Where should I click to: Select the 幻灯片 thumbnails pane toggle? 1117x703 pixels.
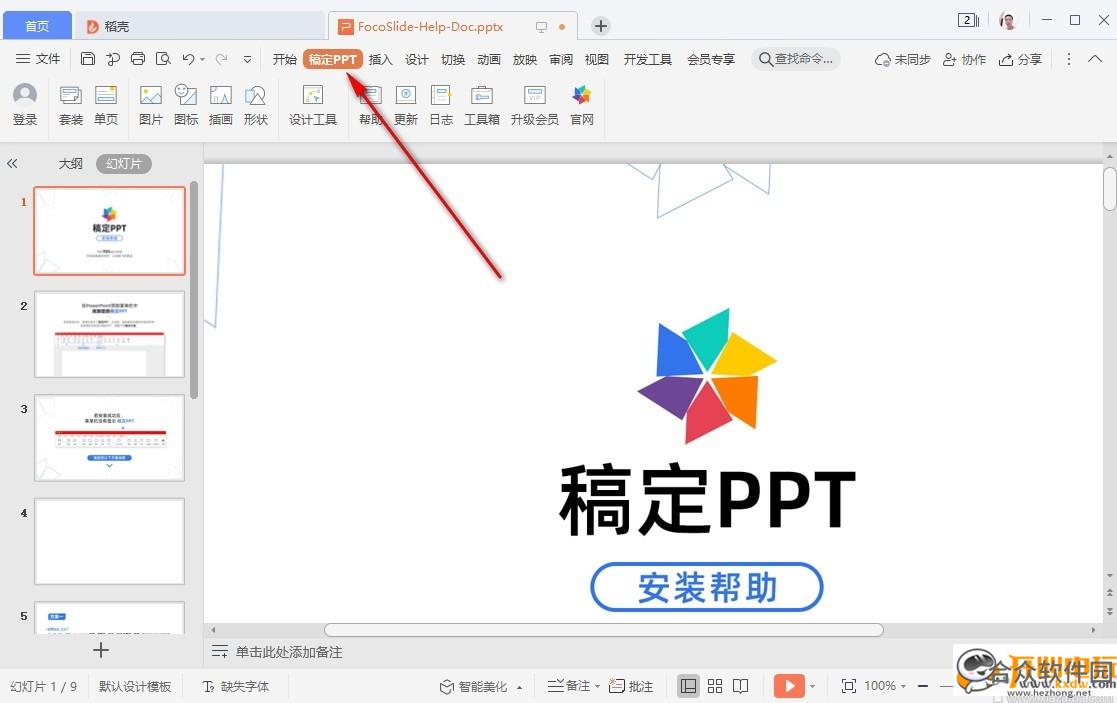coord(123,164)
